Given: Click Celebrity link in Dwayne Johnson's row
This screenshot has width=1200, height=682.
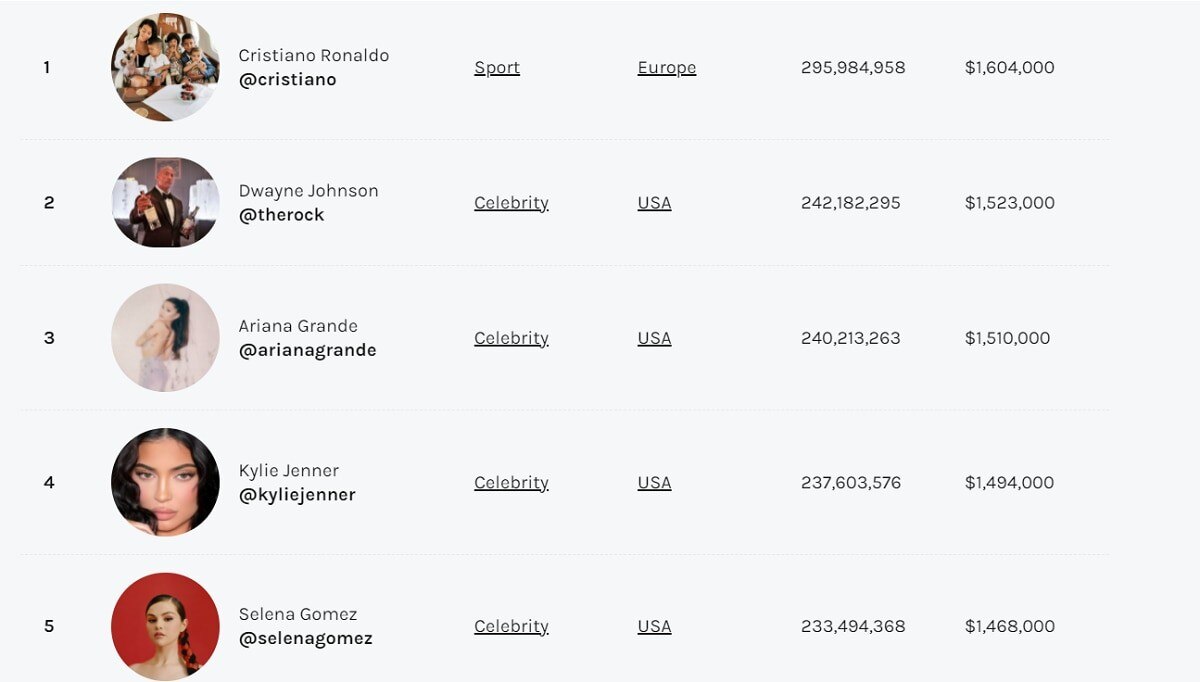Looking at the screenshot, I should (511, 203).
